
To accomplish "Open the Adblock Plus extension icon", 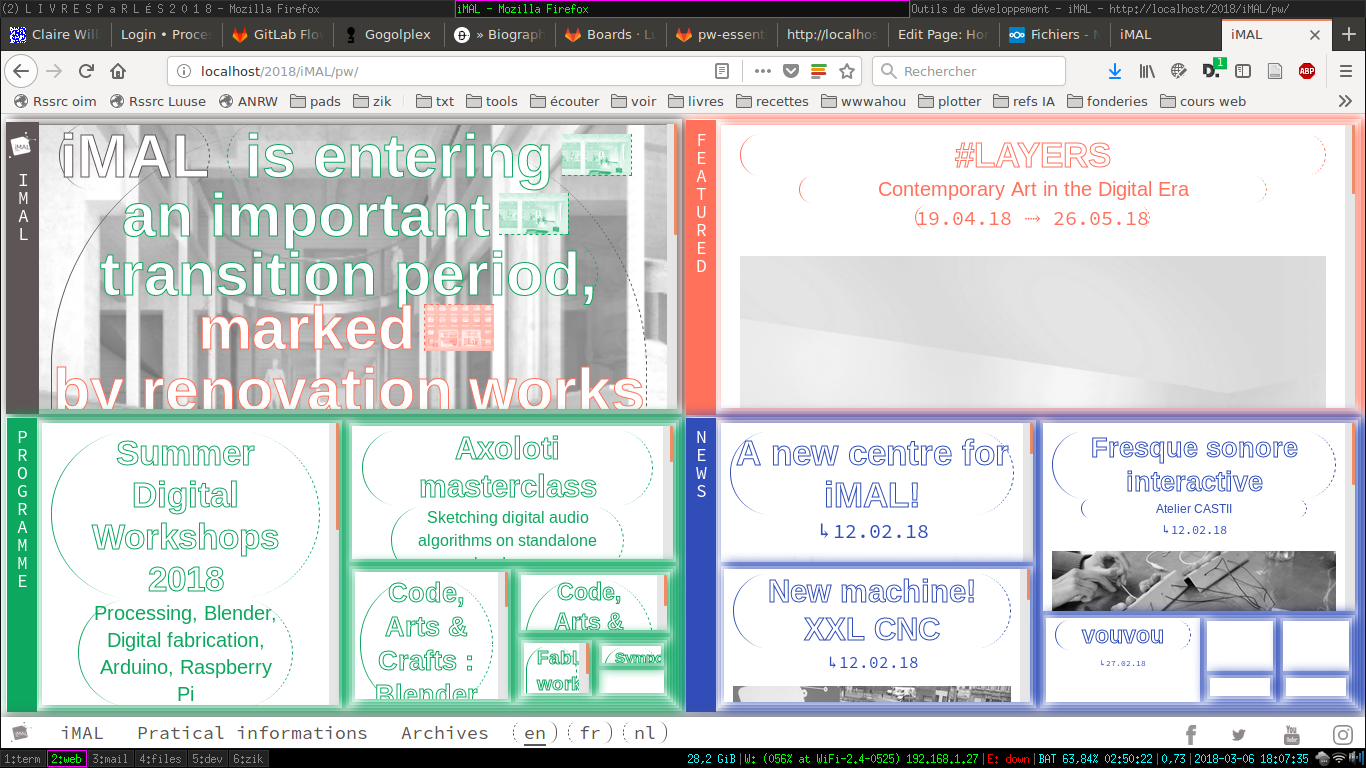I will 1306,71.
